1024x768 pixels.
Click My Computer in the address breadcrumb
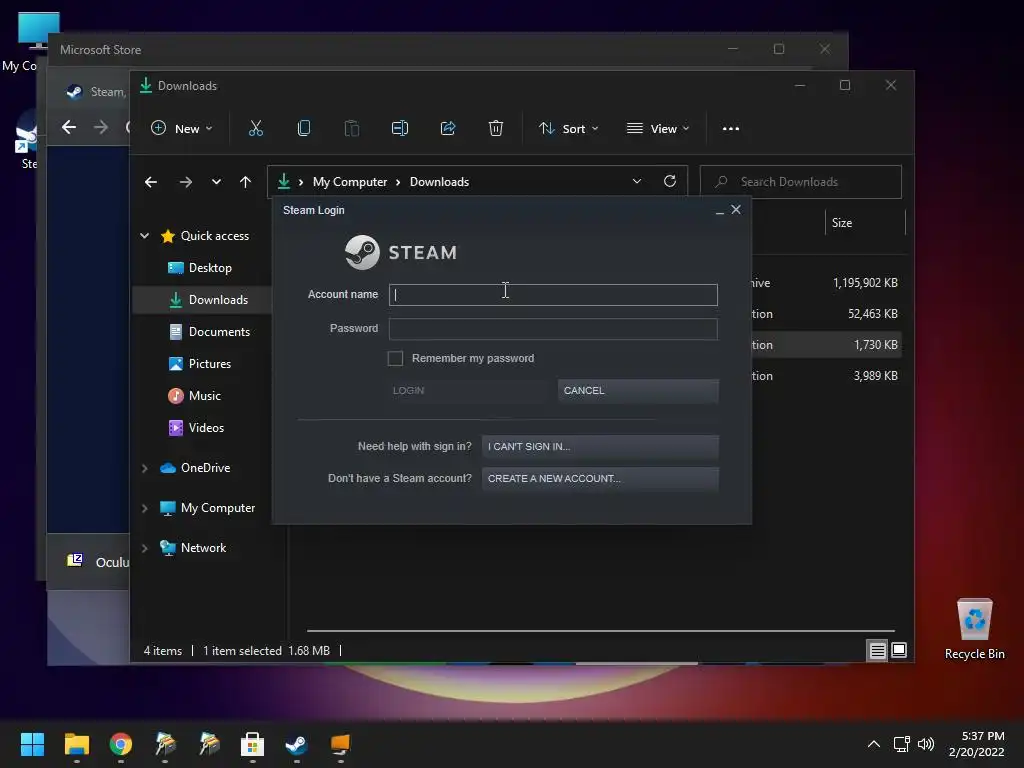pyautogui.click(x=350, y=182)
